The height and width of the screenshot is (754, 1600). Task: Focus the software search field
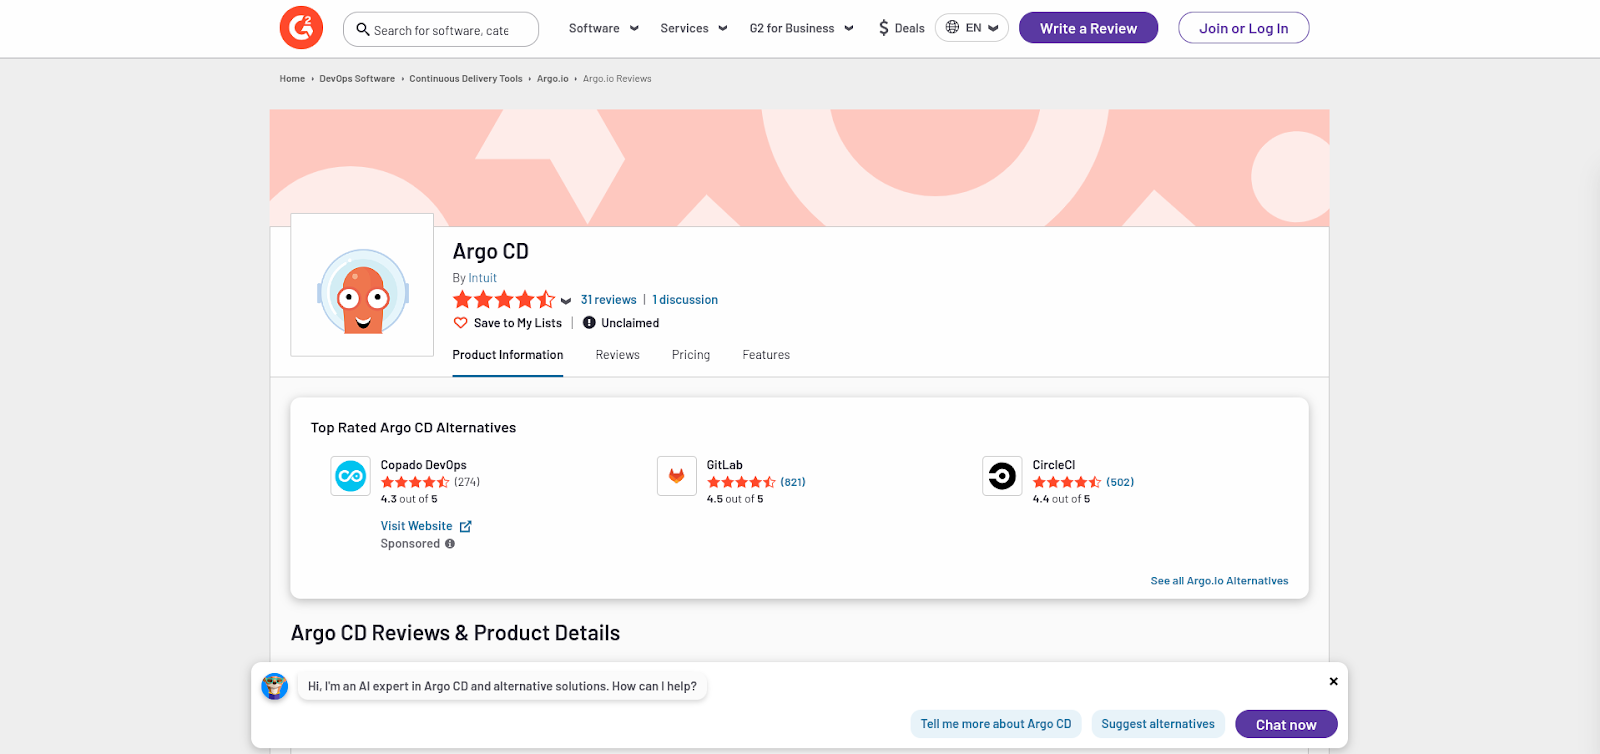(x=441, y=30)
